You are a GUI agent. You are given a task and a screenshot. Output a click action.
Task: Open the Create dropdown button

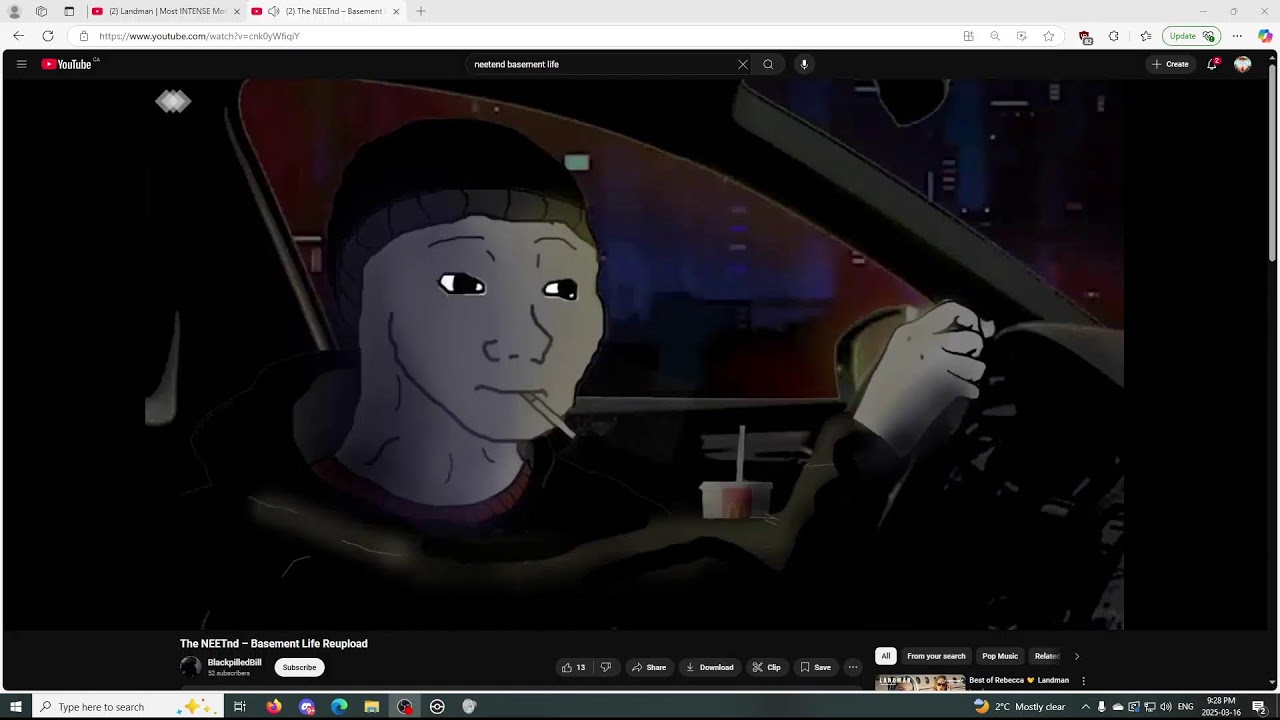[x=1170, y=64]
